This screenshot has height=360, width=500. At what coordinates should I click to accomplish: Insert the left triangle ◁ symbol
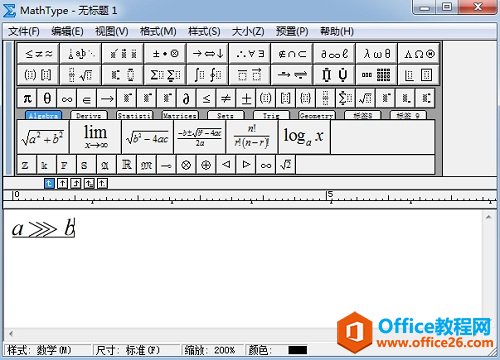[x=226, y=165]
